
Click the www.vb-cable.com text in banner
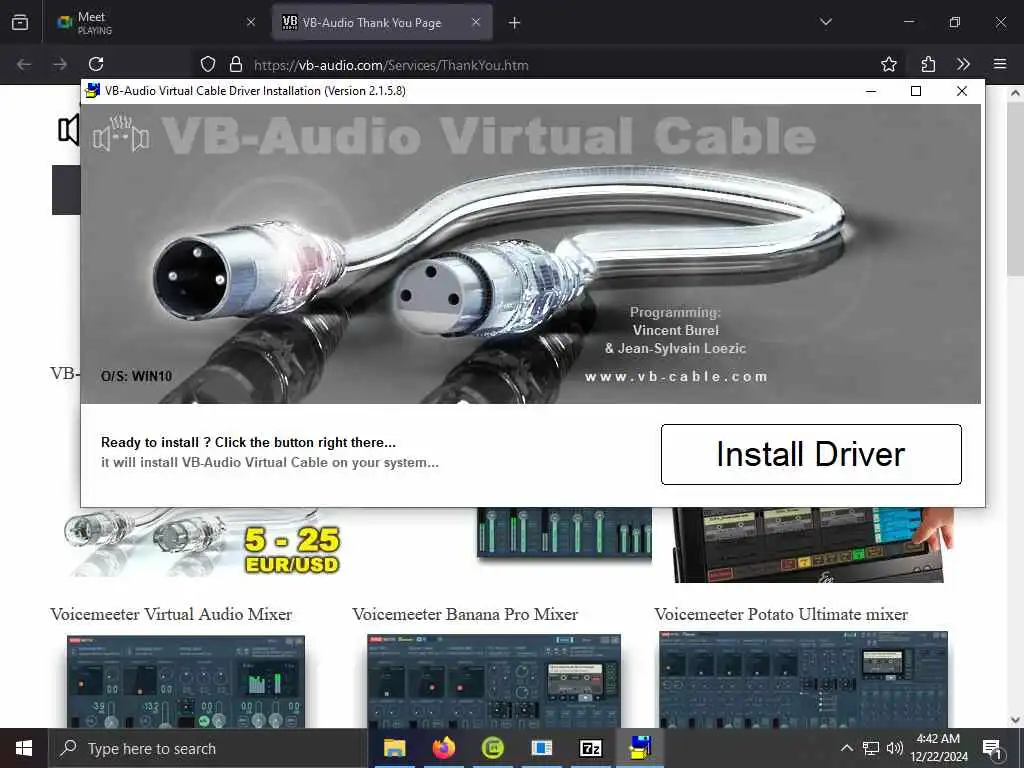click(x=676, y=377)
